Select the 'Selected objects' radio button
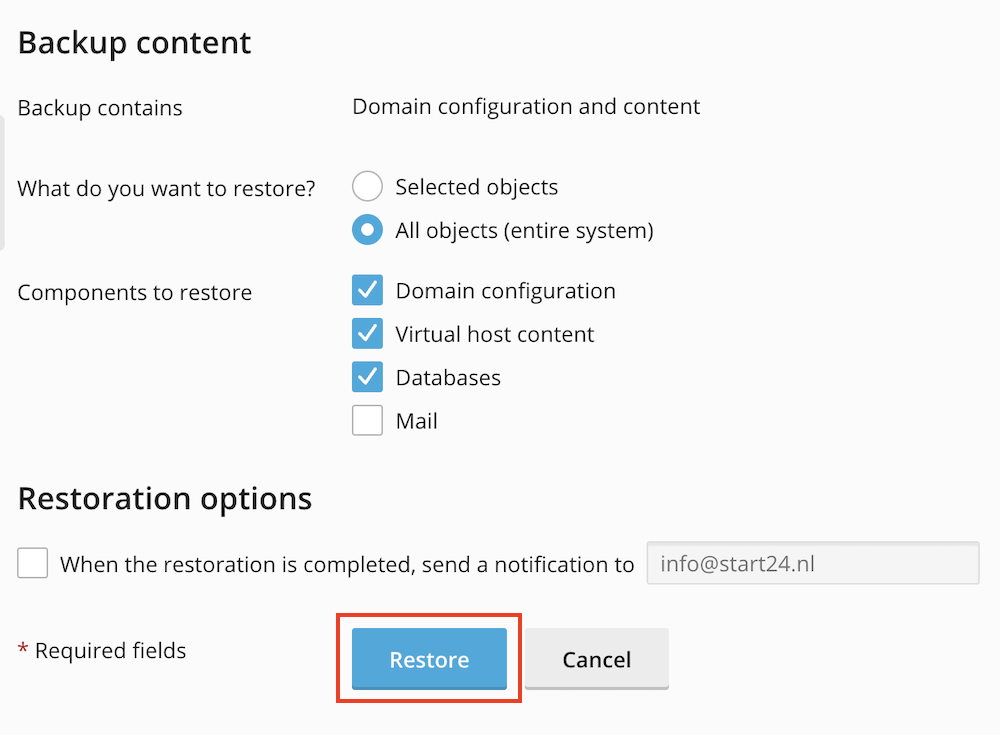1000x735 pixels. (x=367, y=187)
